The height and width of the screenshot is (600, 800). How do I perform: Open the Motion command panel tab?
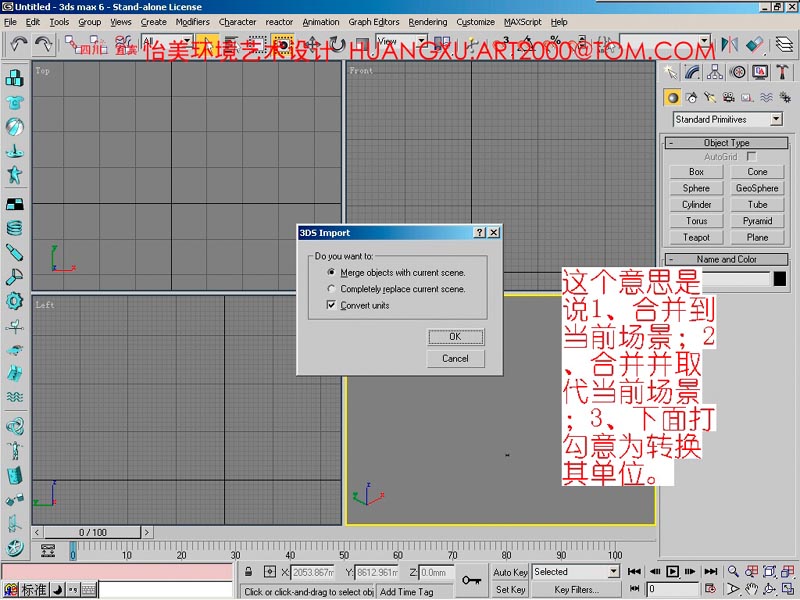pyautogui.click(x=738, y=72)
